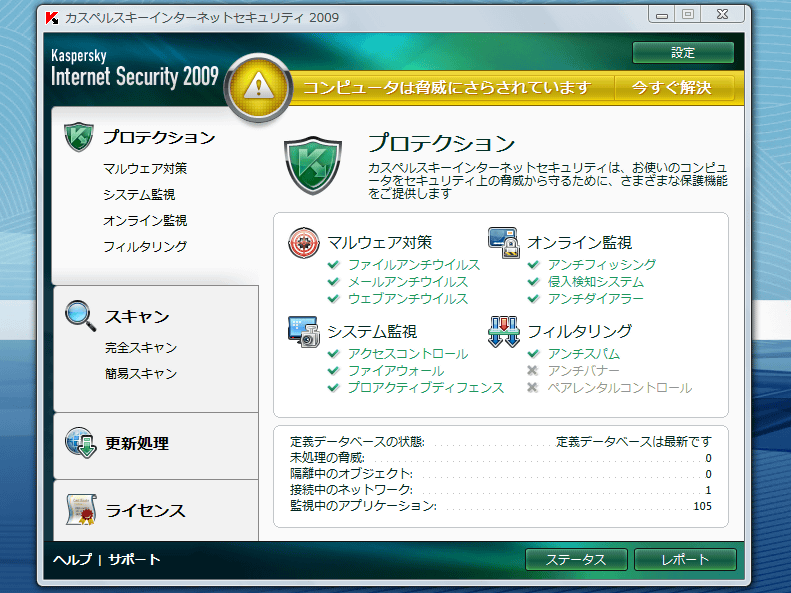The width and height of the screenshot is (791, 593).
Task: Open the アンチダイアラー component link
Action: 596,299
